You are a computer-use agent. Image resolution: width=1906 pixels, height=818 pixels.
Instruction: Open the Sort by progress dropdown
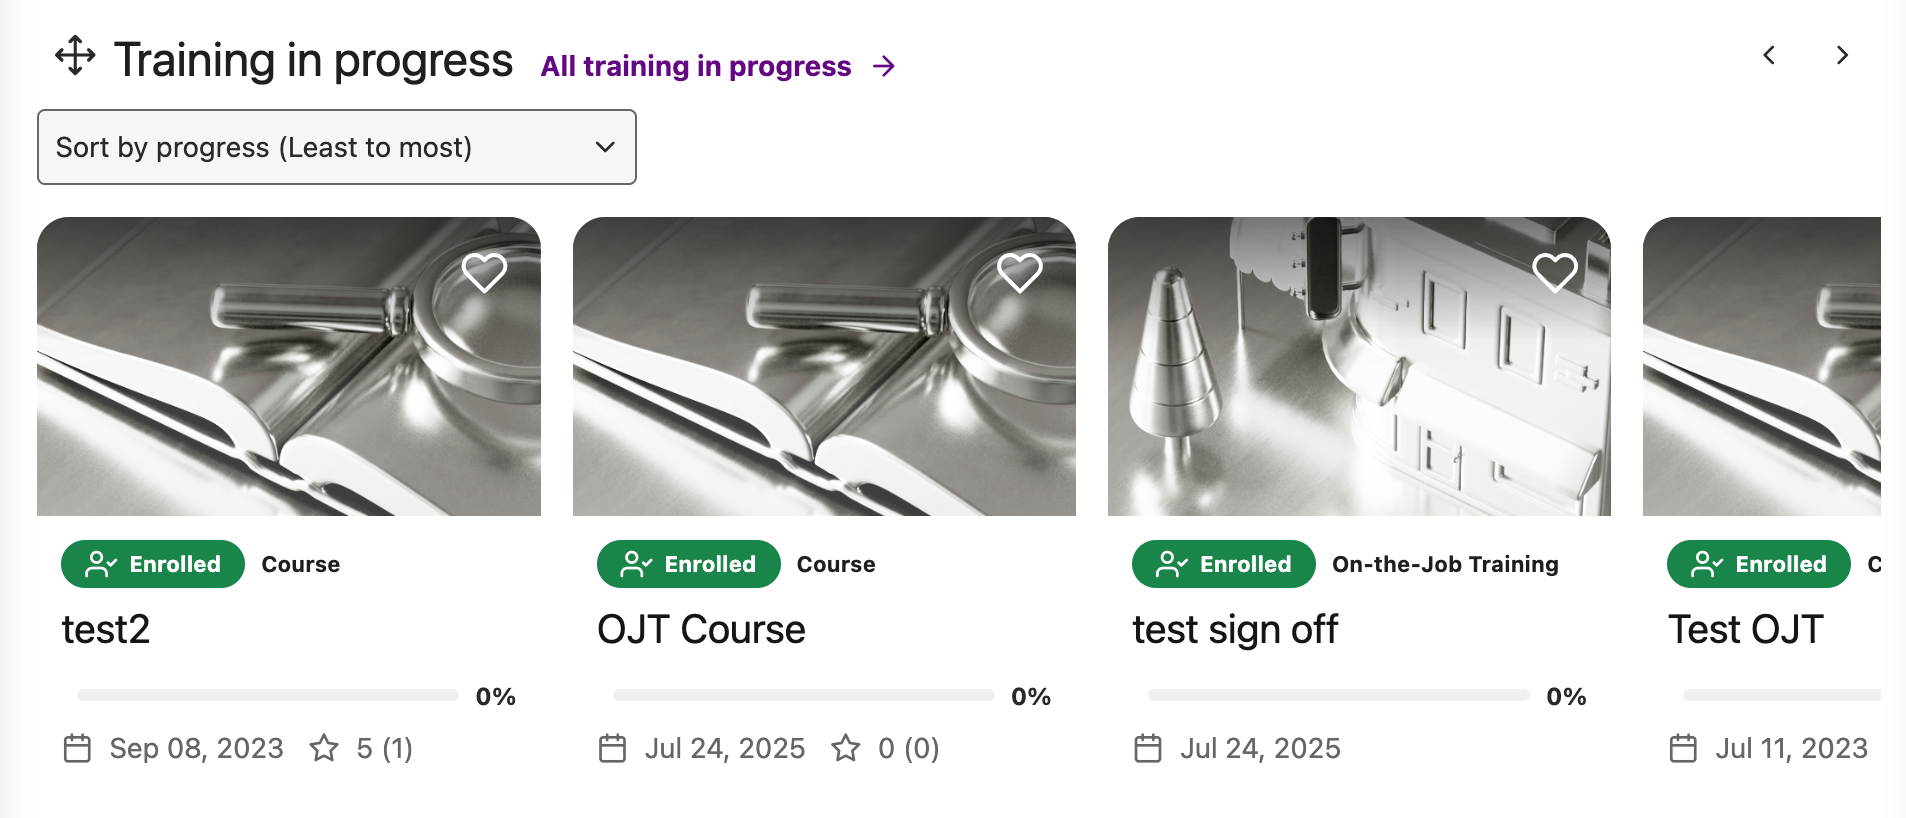coord(336,147)
